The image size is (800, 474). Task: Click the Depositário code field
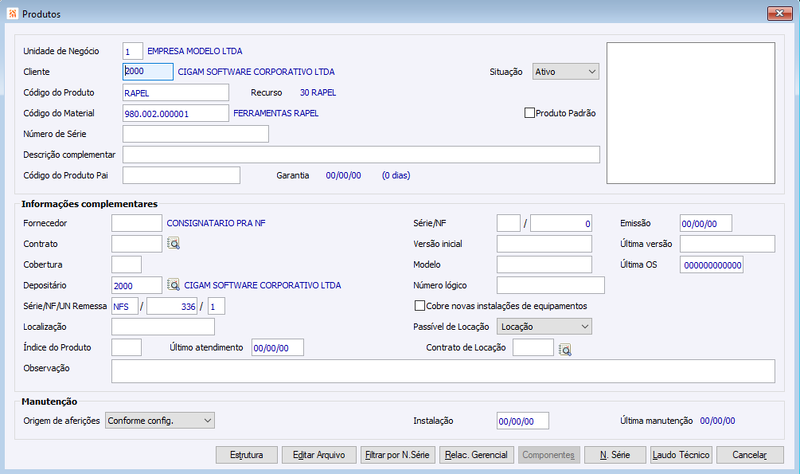pyautogui.click(x=137, y=285)
